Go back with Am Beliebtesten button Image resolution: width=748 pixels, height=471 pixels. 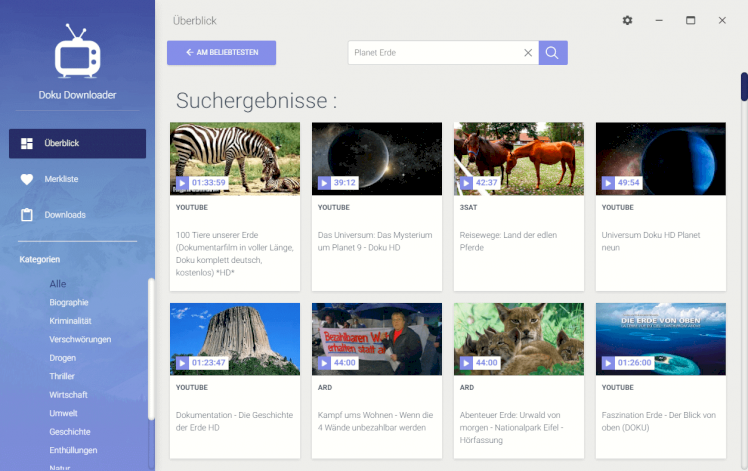(221, 53)
